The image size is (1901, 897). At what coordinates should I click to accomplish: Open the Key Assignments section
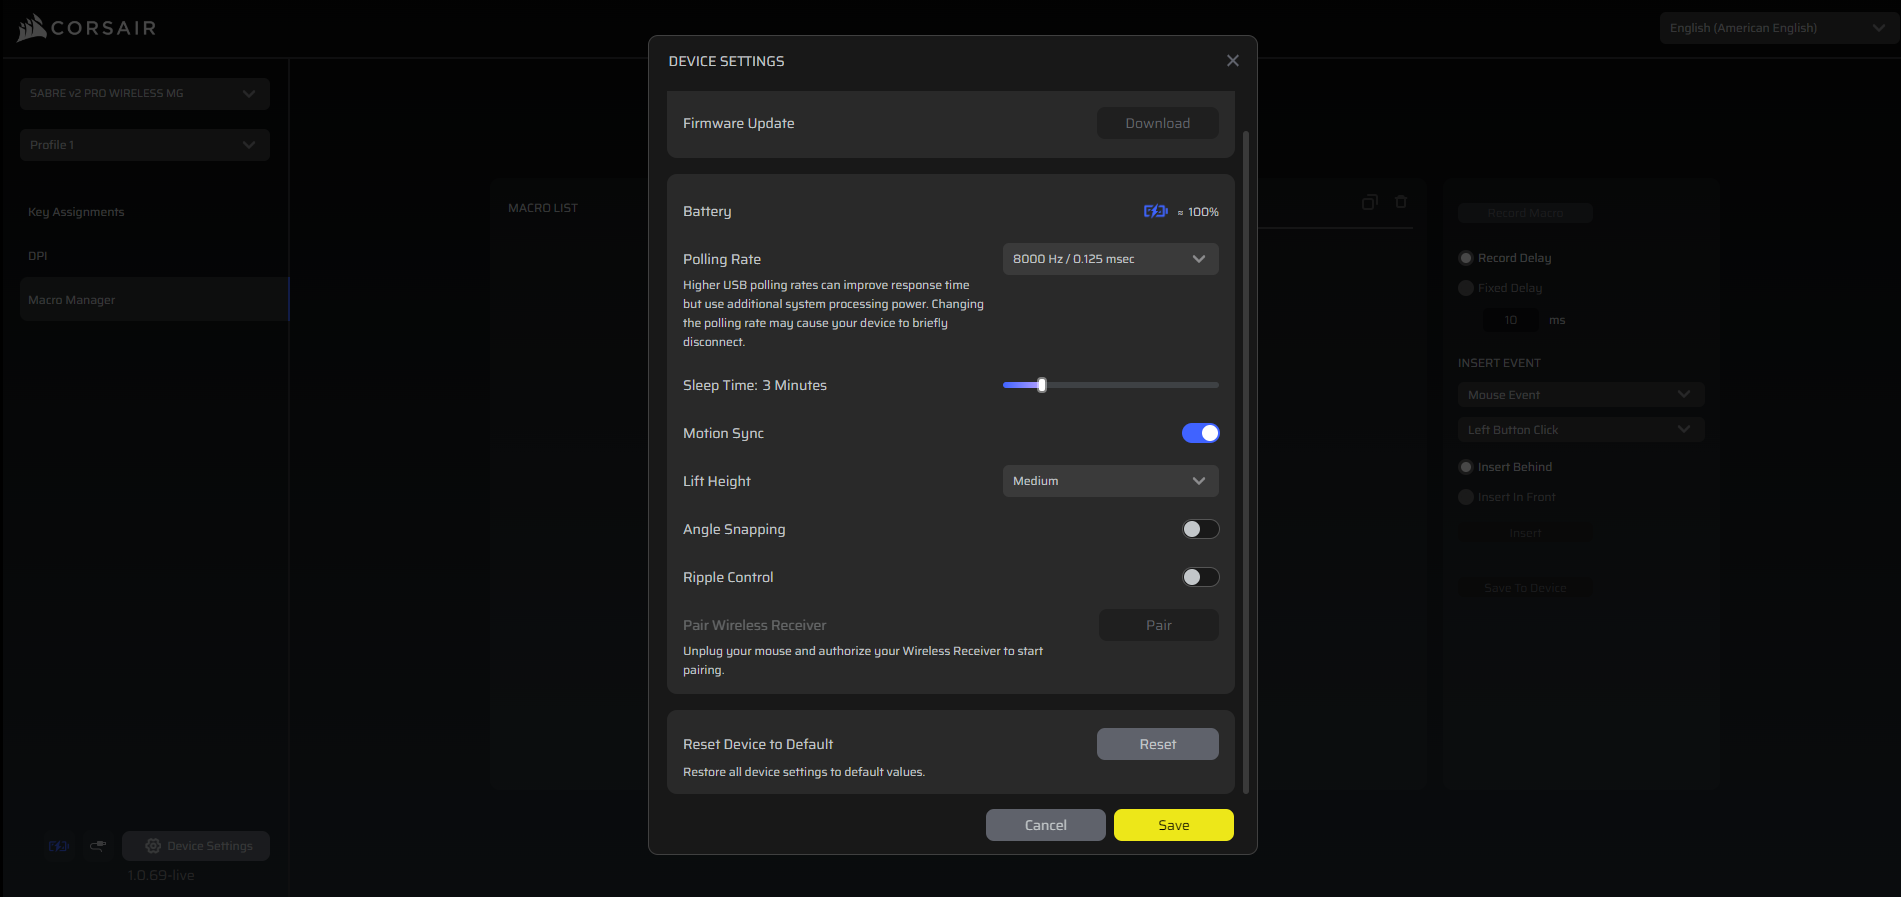pos(76,212)
